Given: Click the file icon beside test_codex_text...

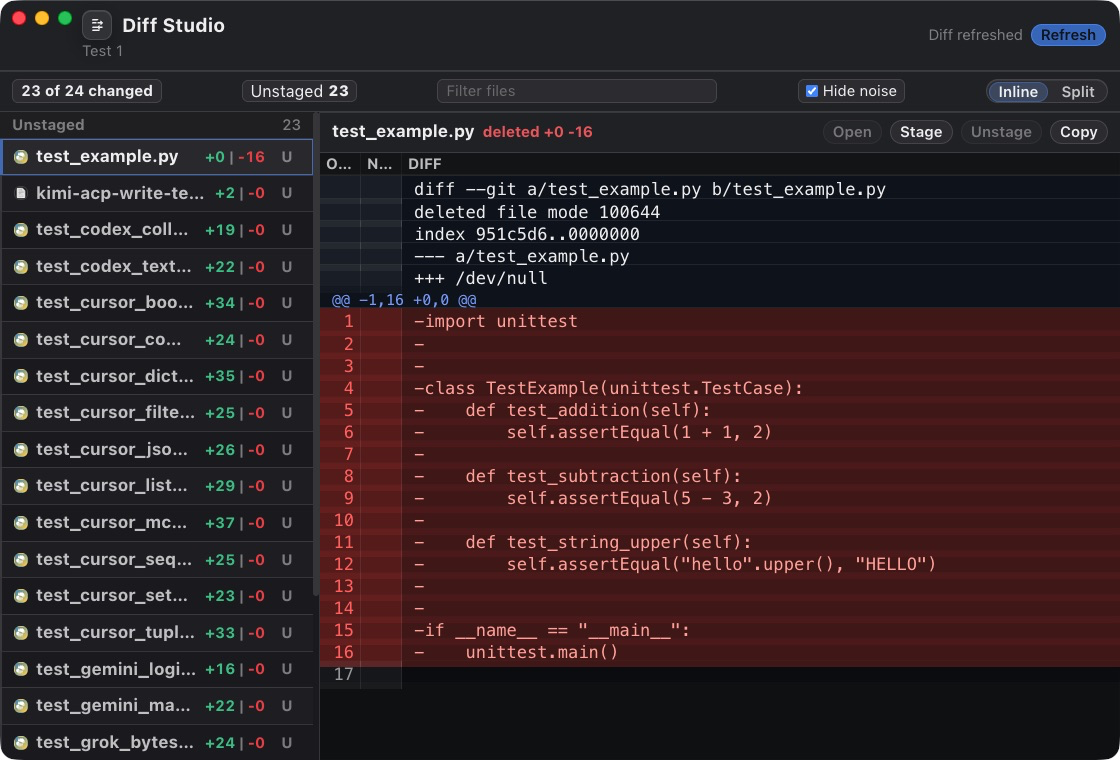Looking at the screenshot, I should pos(21,266).
